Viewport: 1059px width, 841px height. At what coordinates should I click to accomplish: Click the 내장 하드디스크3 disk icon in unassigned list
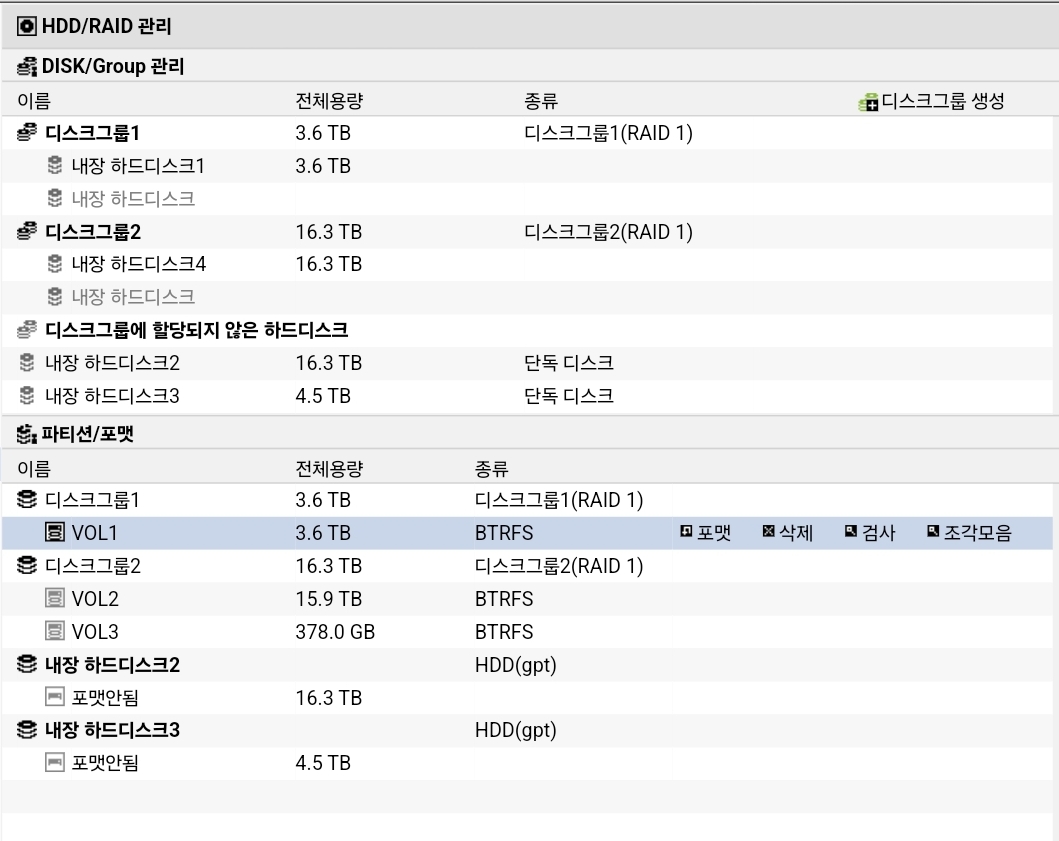26,395
